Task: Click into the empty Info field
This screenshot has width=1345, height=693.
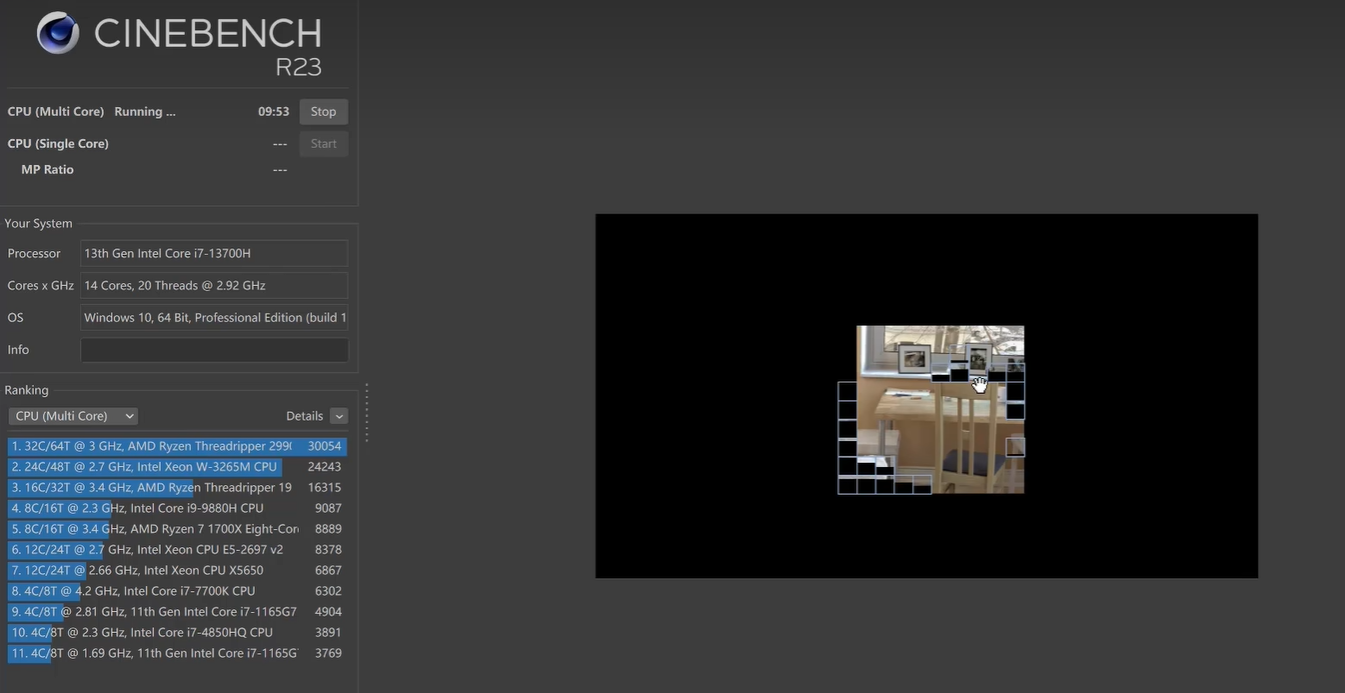Action: coord(214,350)
